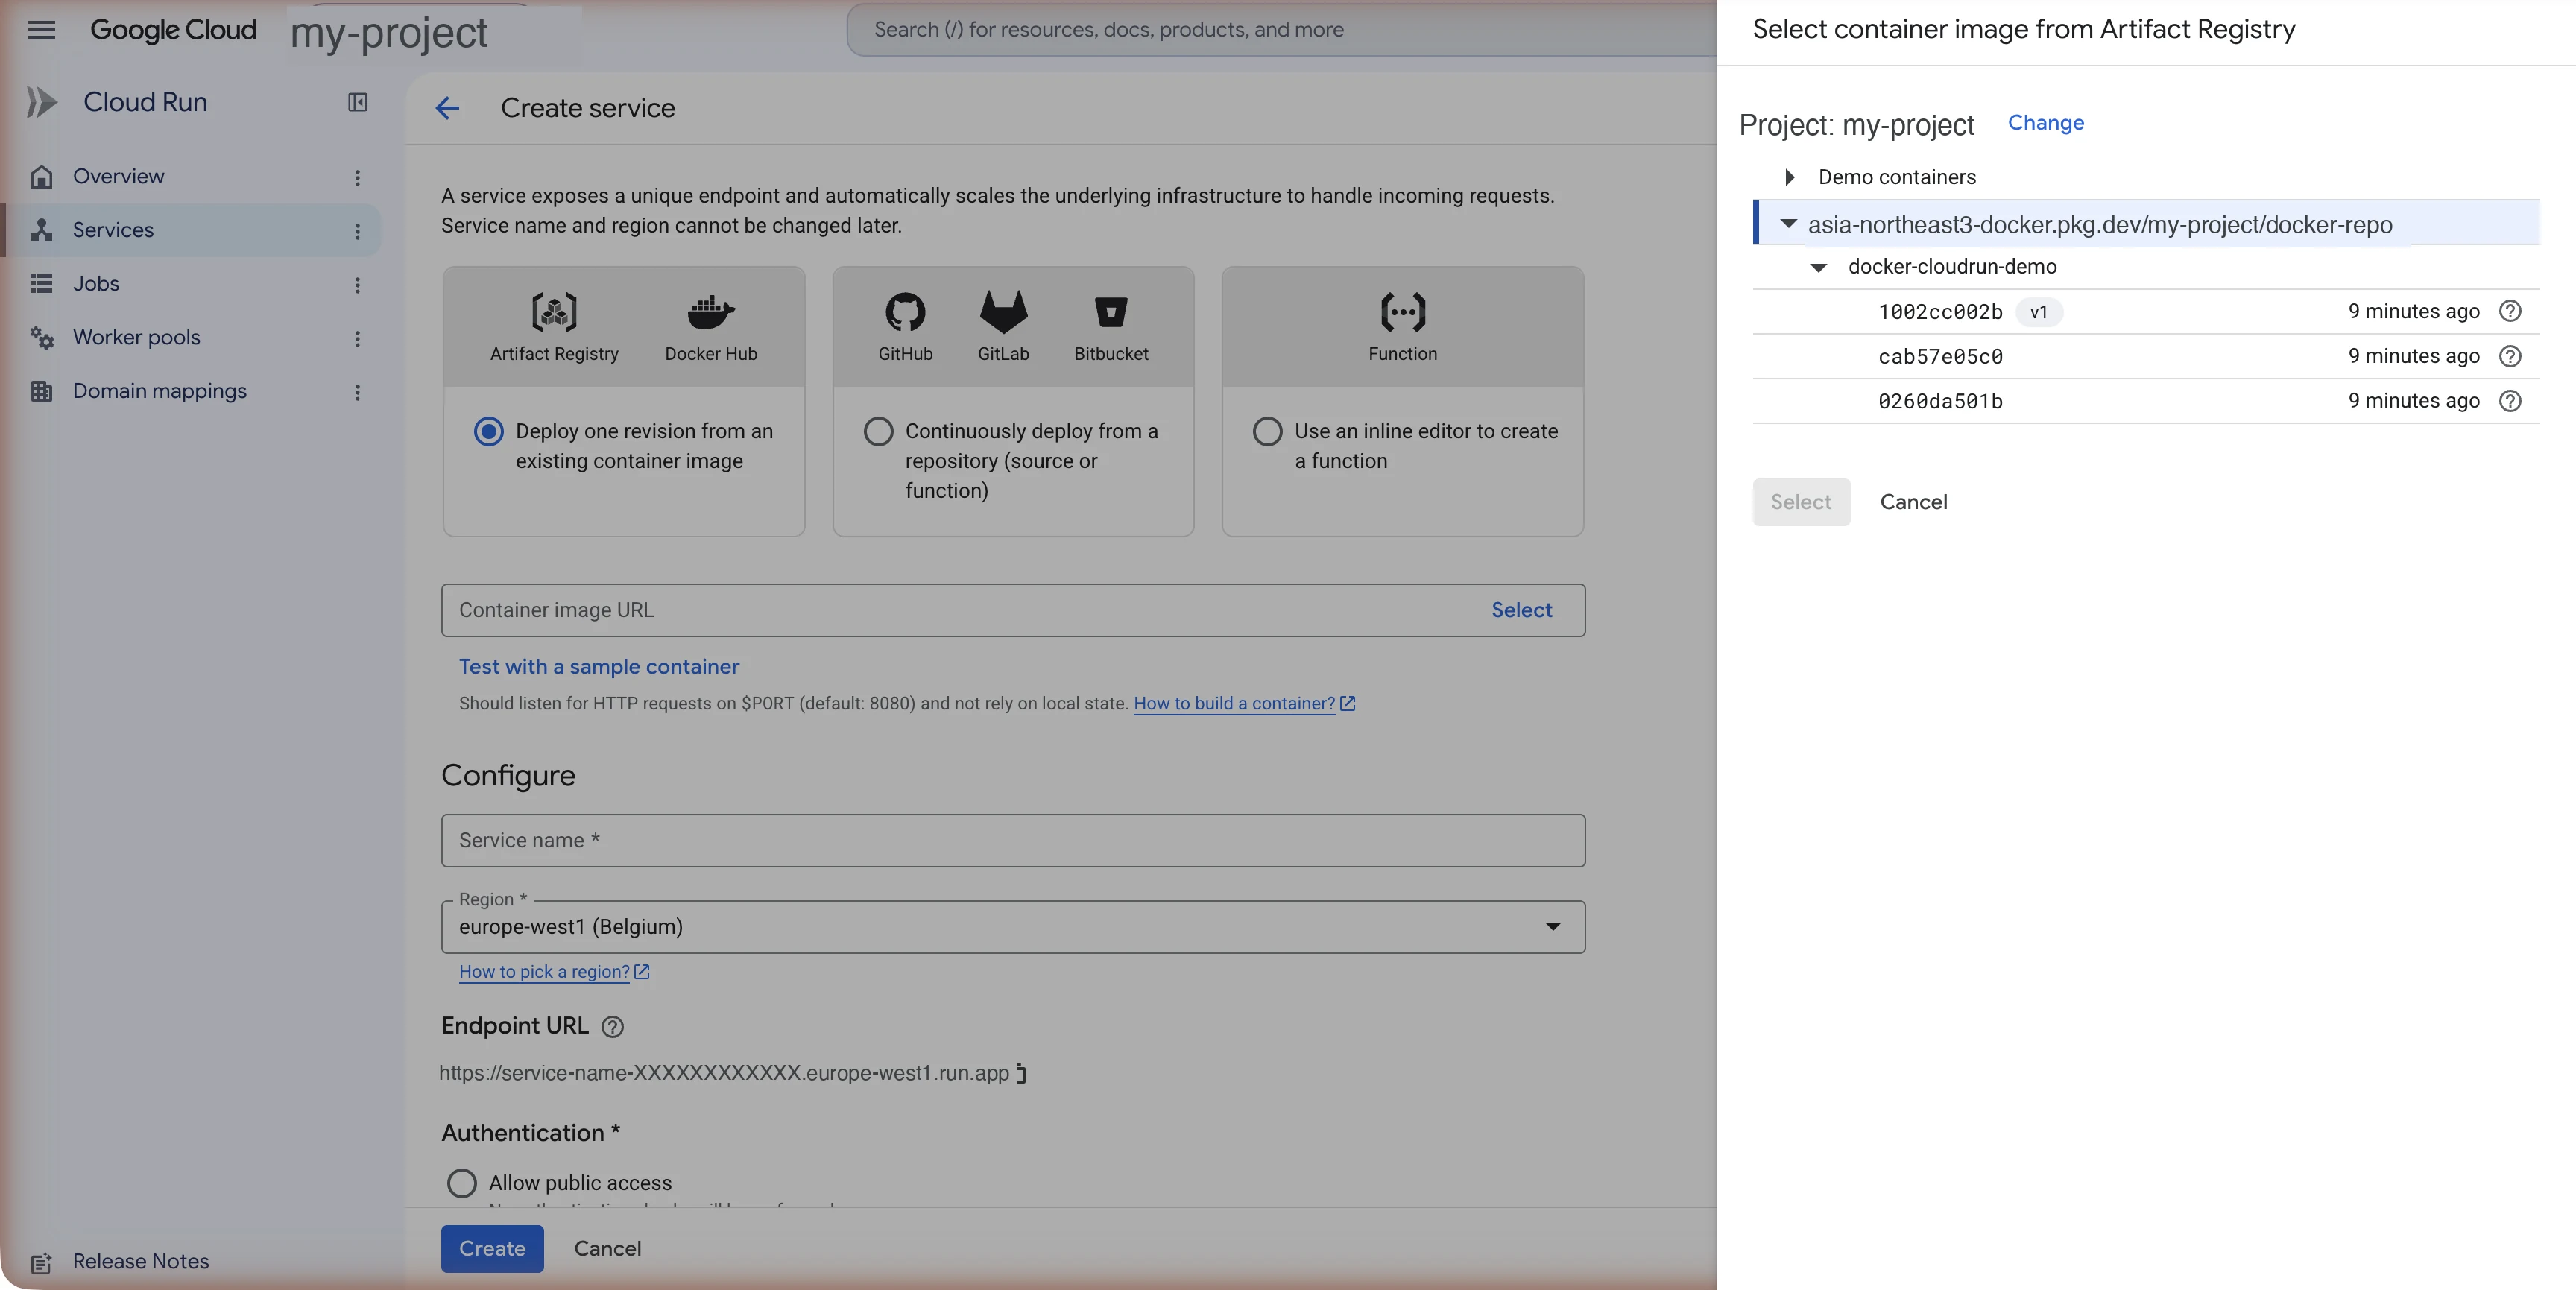Click the Artifact Registry source icon
This screenshot has width=2576, height=1290.
tap(554, 312)
